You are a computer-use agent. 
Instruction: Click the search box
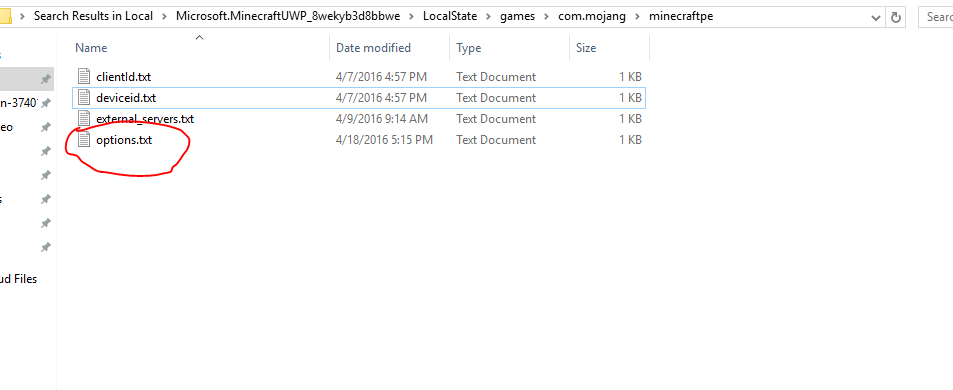click(936, 17)
